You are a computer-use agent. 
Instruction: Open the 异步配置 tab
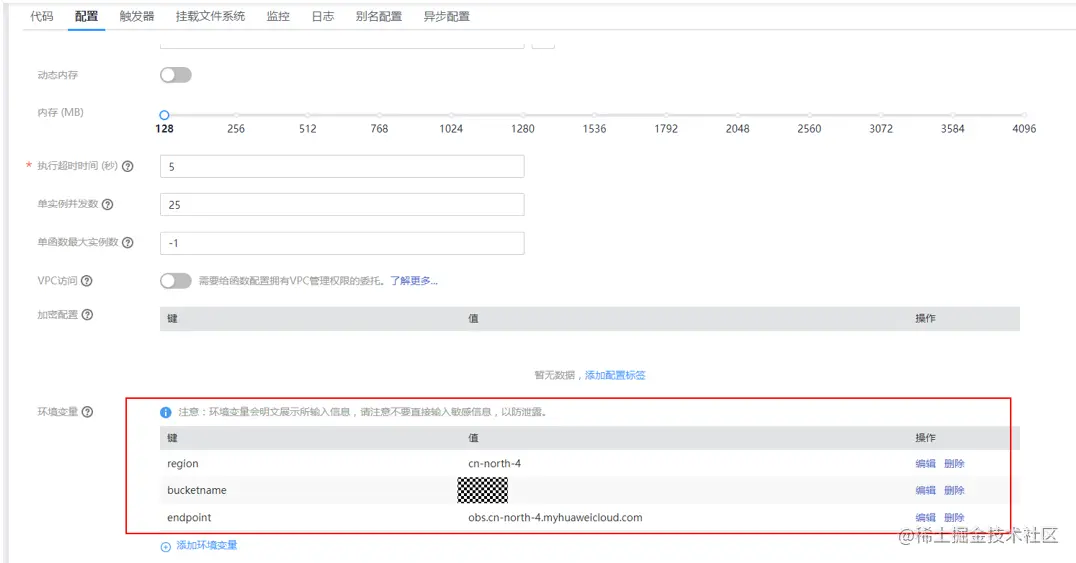(x=447, y=16)
